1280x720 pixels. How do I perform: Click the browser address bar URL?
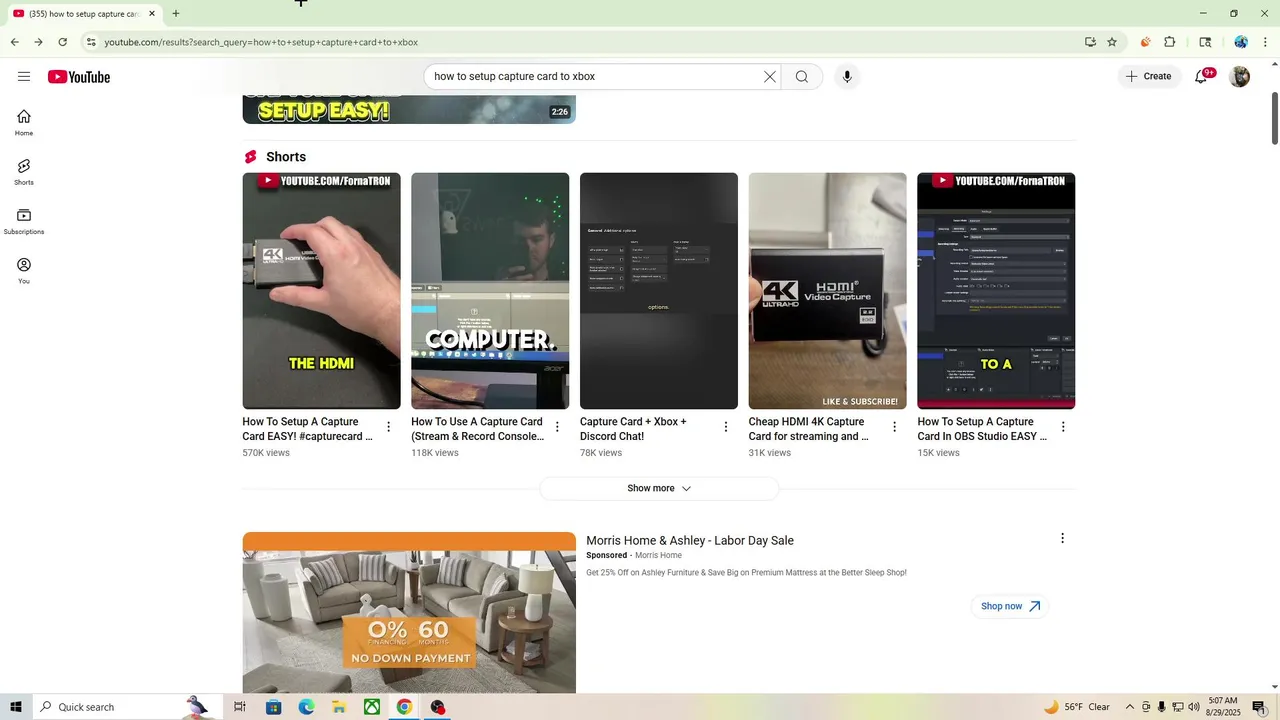point(261,42)
